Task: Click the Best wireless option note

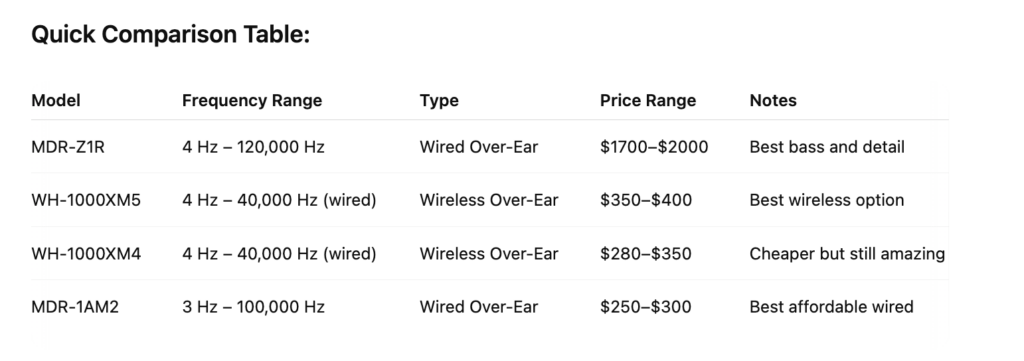Action: pos(827,200)
